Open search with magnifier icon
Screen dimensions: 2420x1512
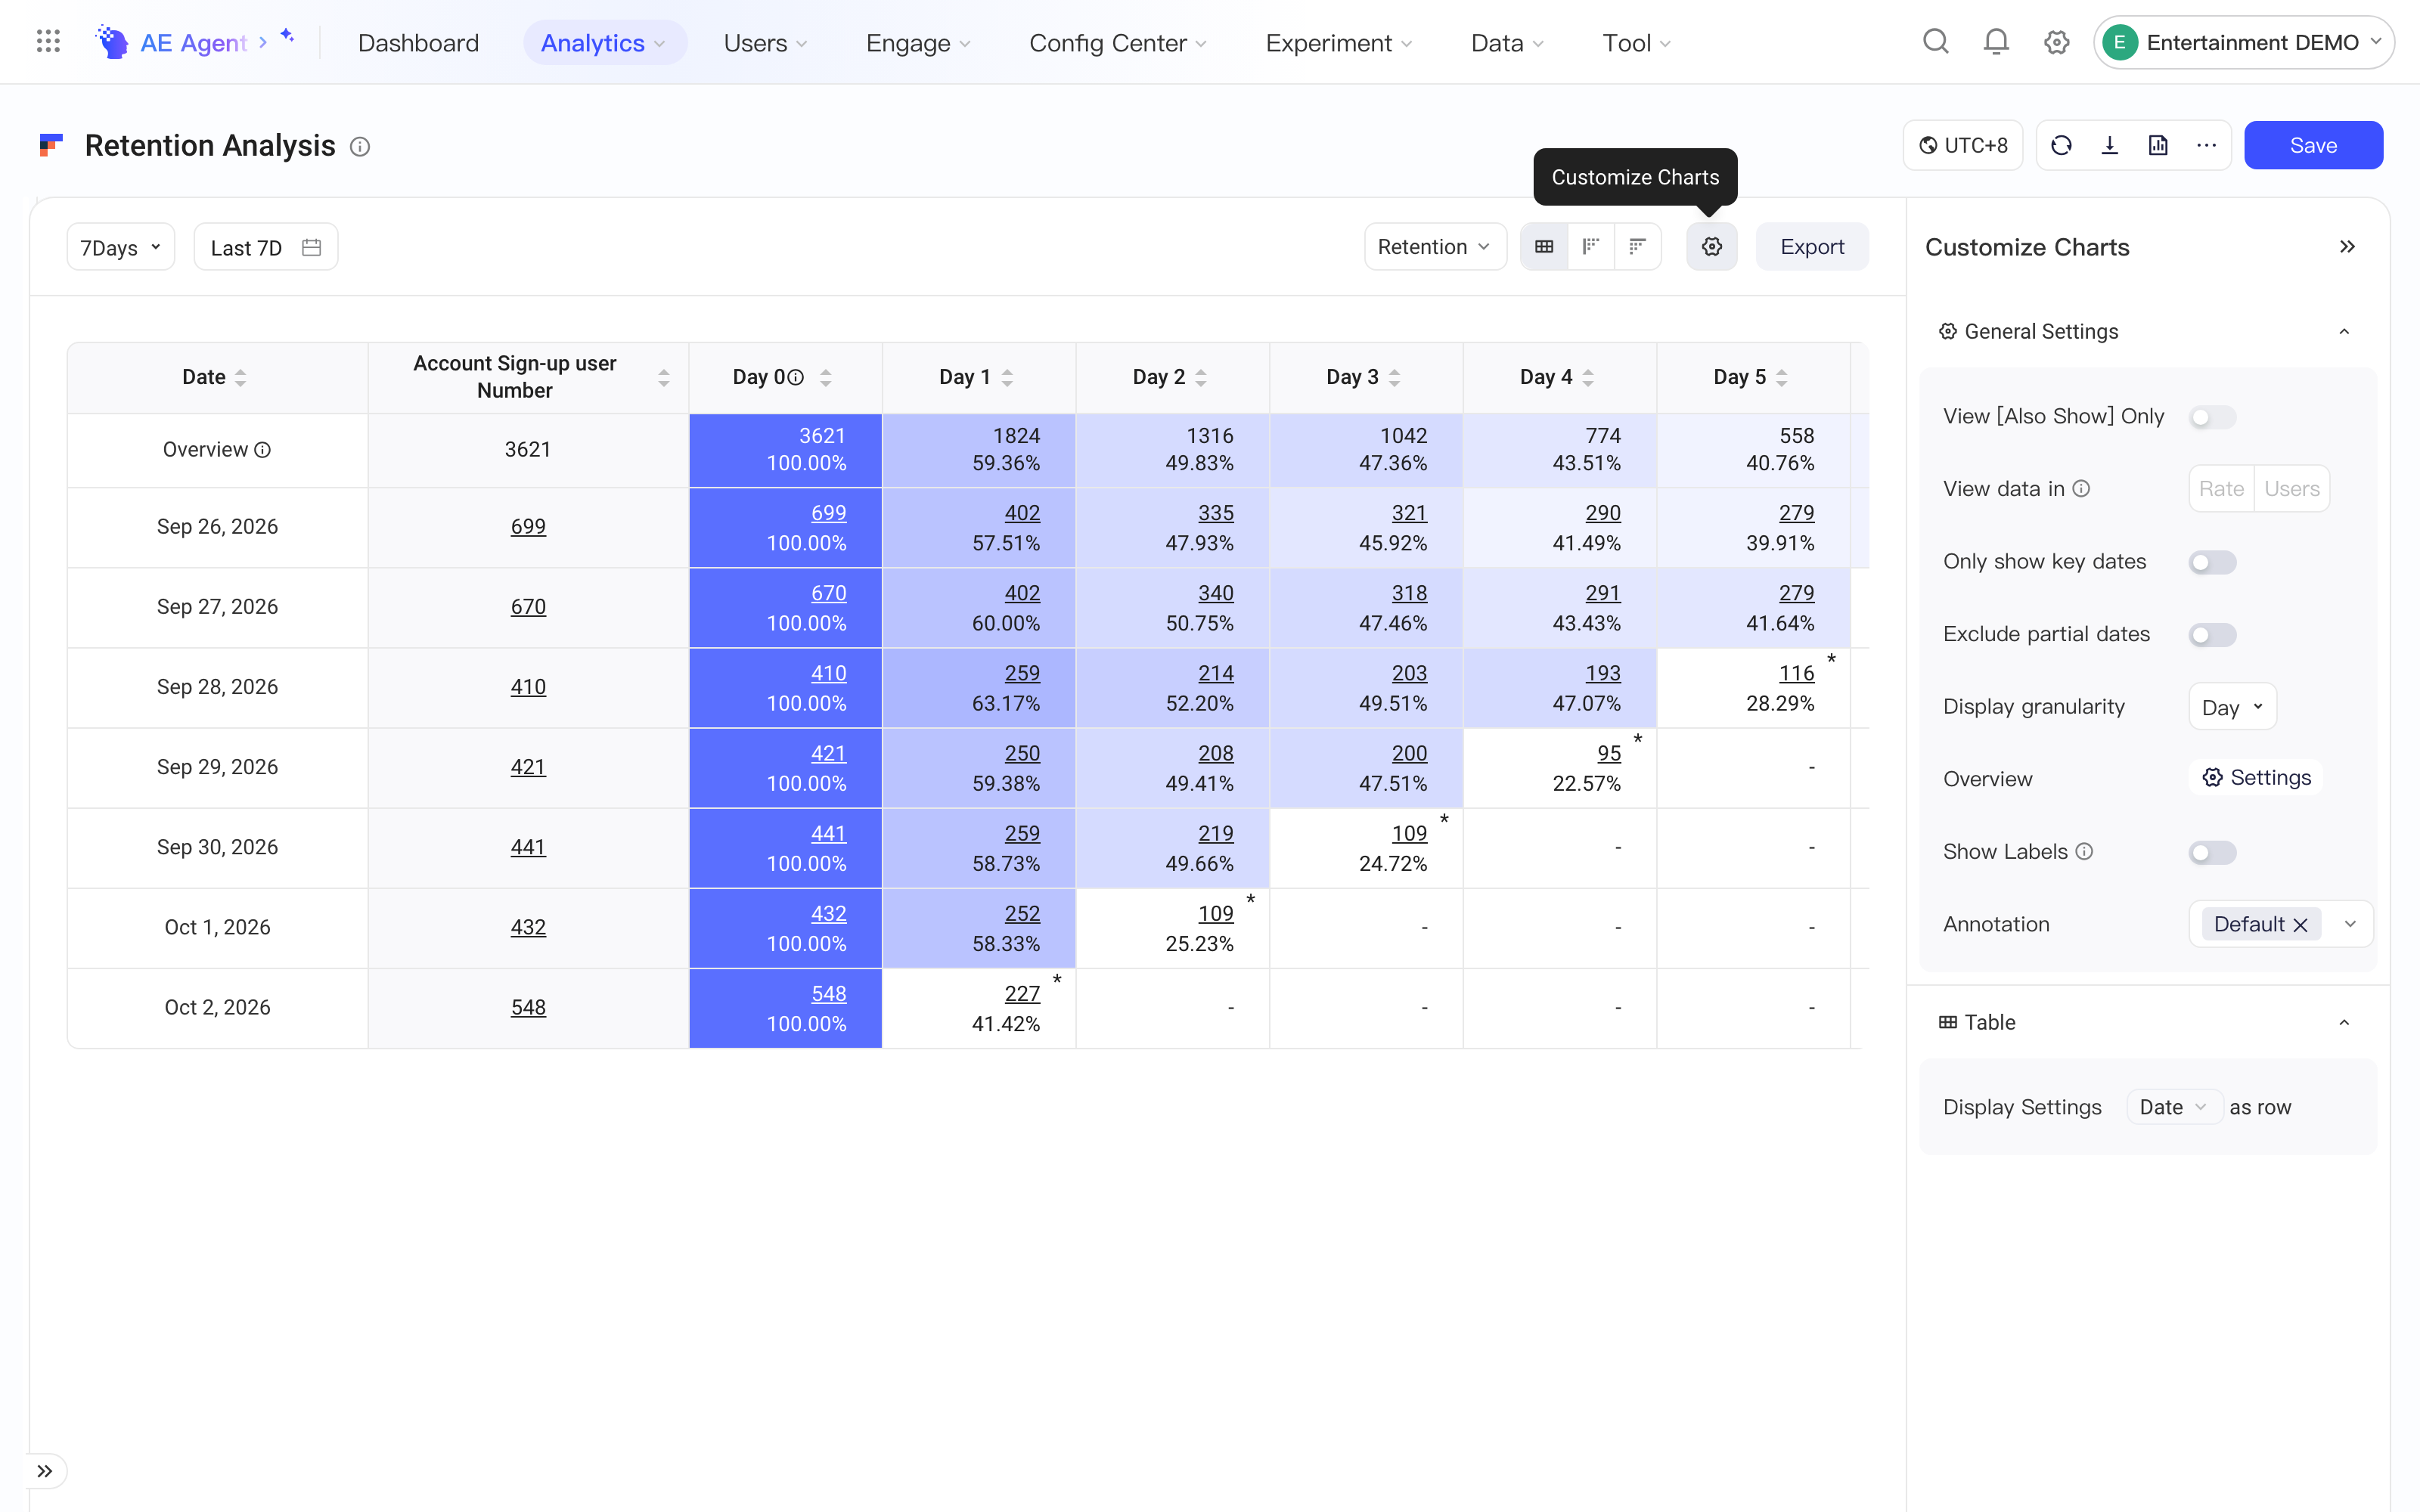pos(1935,42)
